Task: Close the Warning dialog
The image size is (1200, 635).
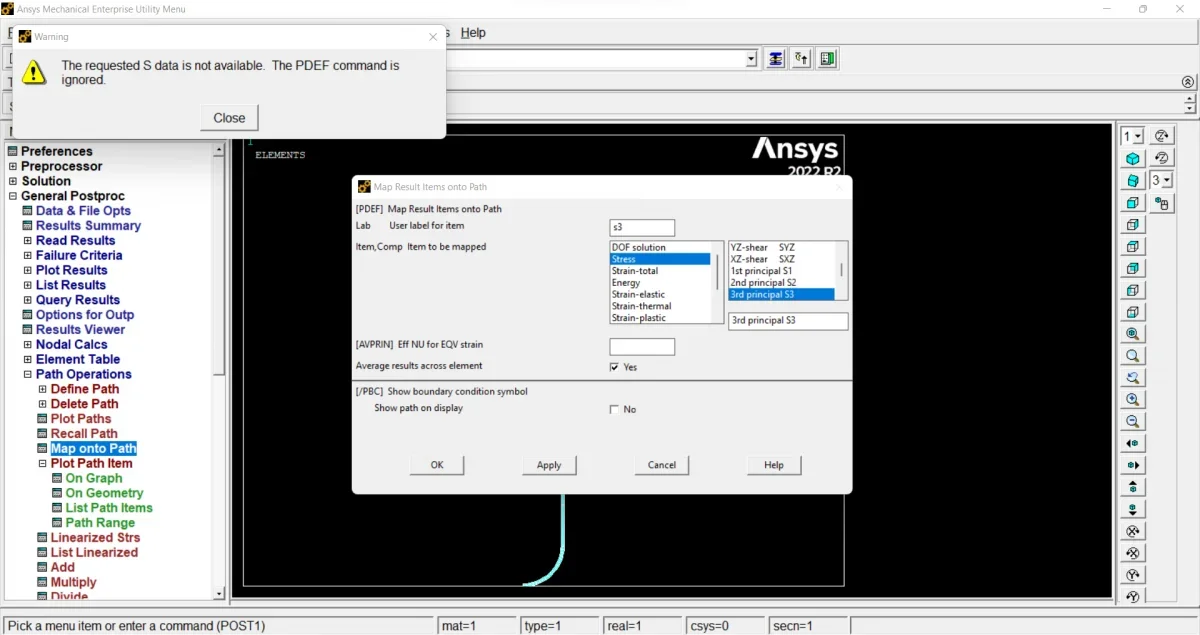Action: pos(229,117)
